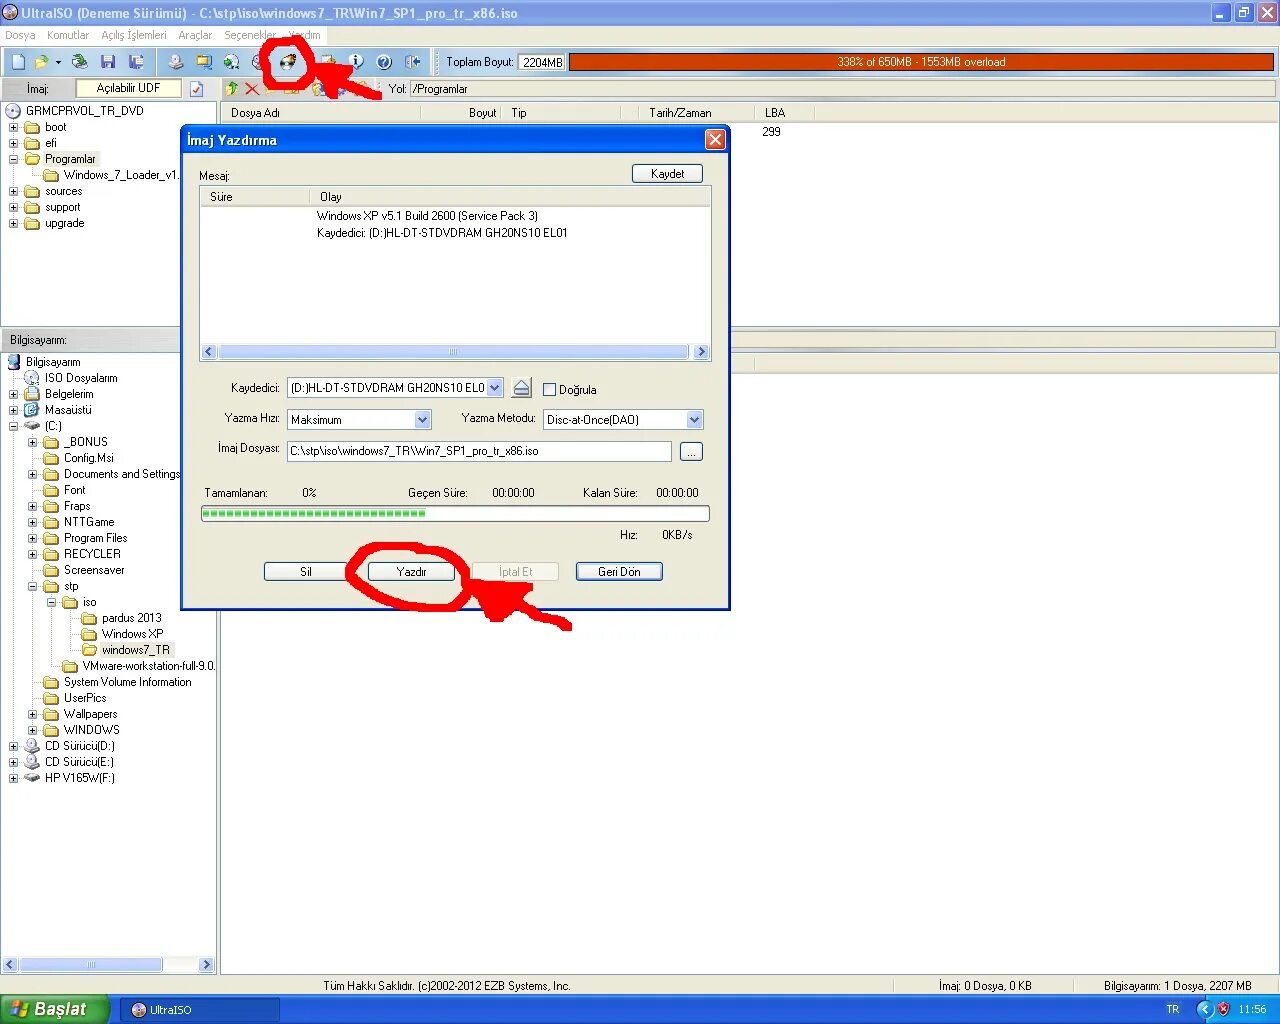Select the windows7_TR folder in tree

click(x=136, y=650)
